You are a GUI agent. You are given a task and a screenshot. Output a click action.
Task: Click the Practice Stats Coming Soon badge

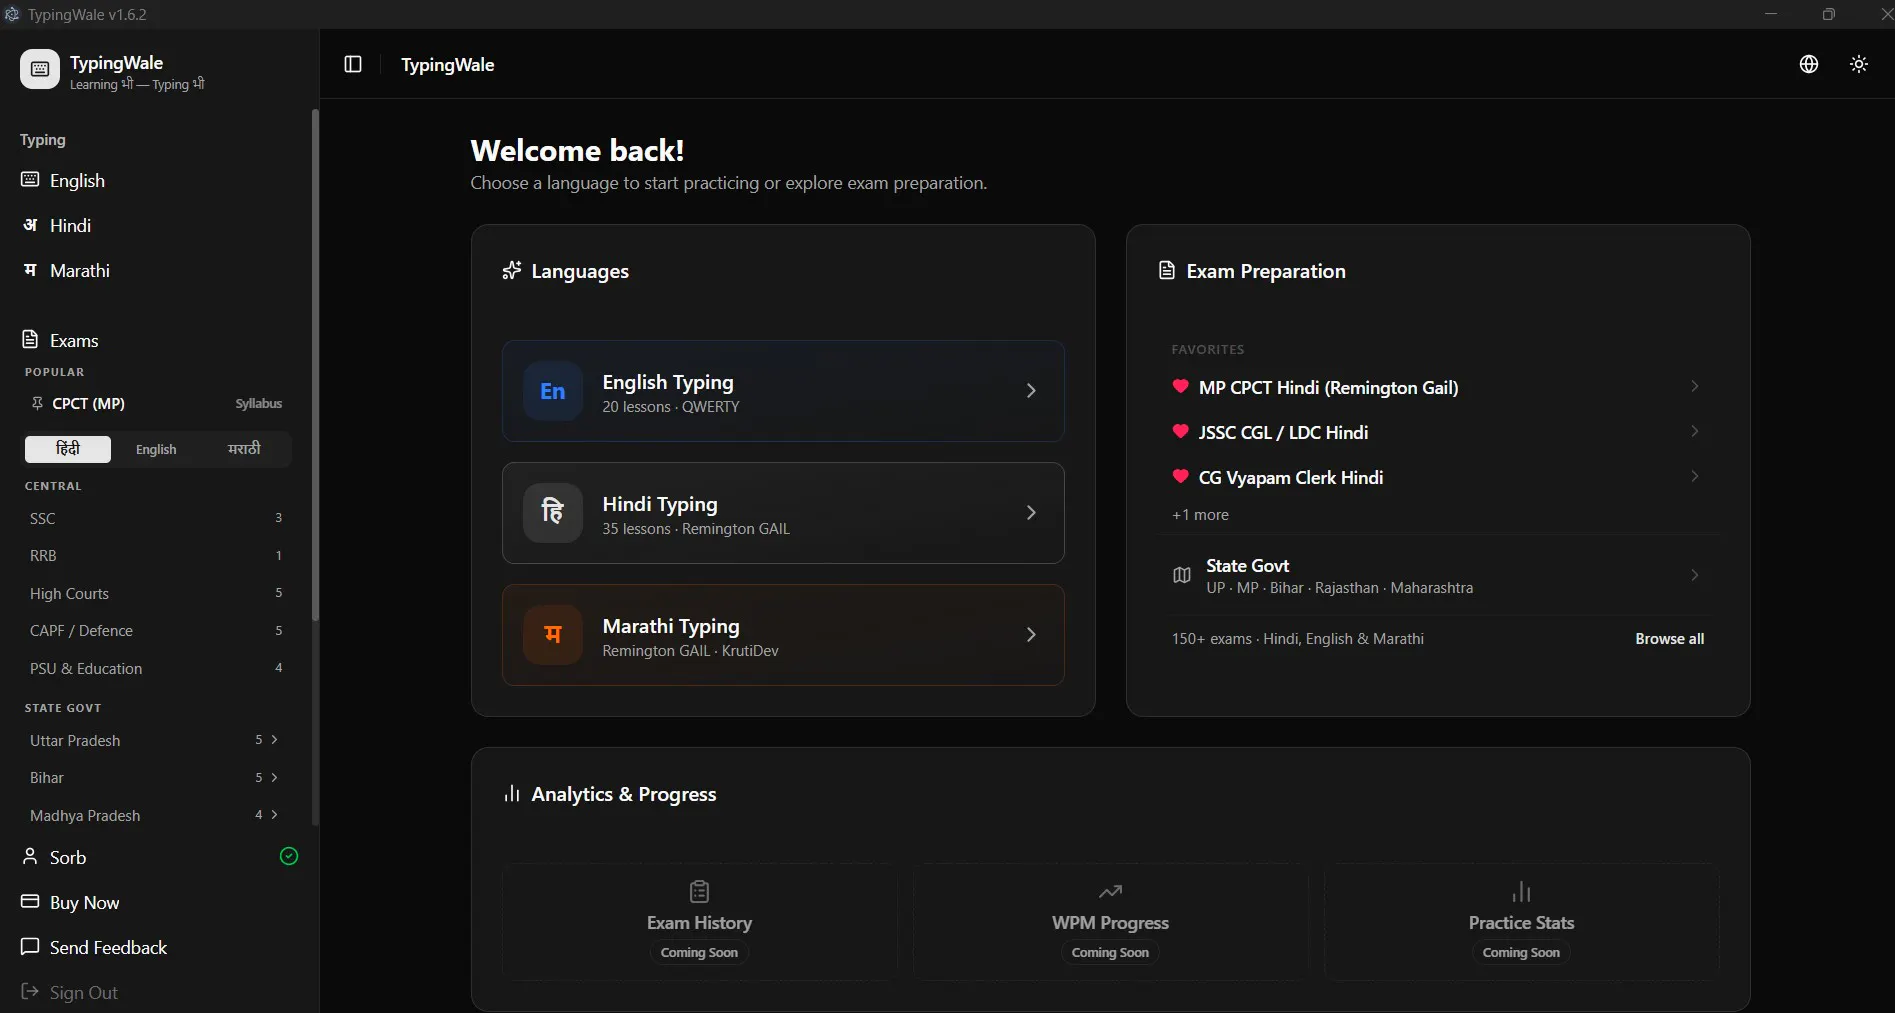tap(1522, 953)
